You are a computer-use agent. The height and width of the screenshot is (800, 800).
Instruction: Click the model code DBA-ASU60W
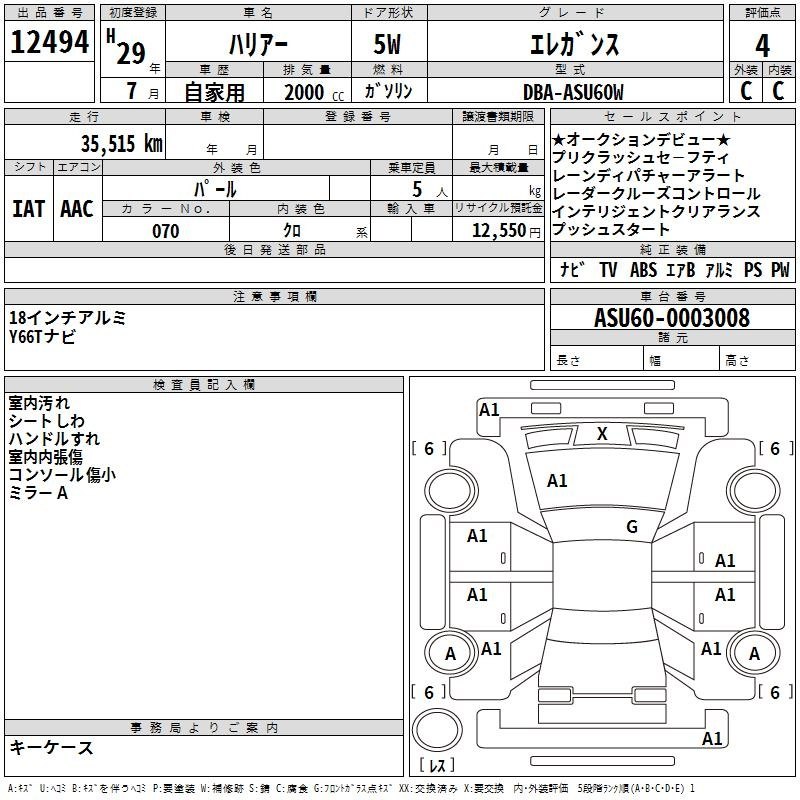(573, 92)
